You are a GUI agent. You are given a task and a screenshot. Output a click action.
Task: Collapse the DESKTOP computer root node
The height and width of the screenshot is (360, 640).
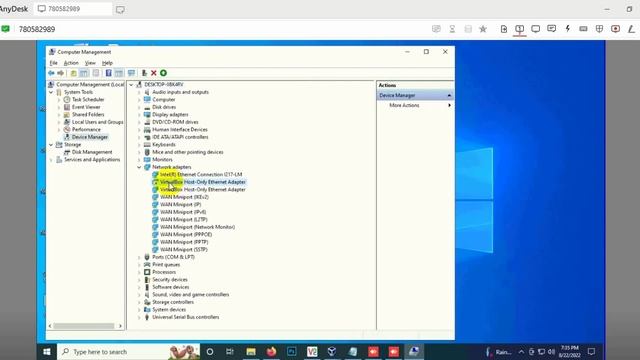pos(131,84)
